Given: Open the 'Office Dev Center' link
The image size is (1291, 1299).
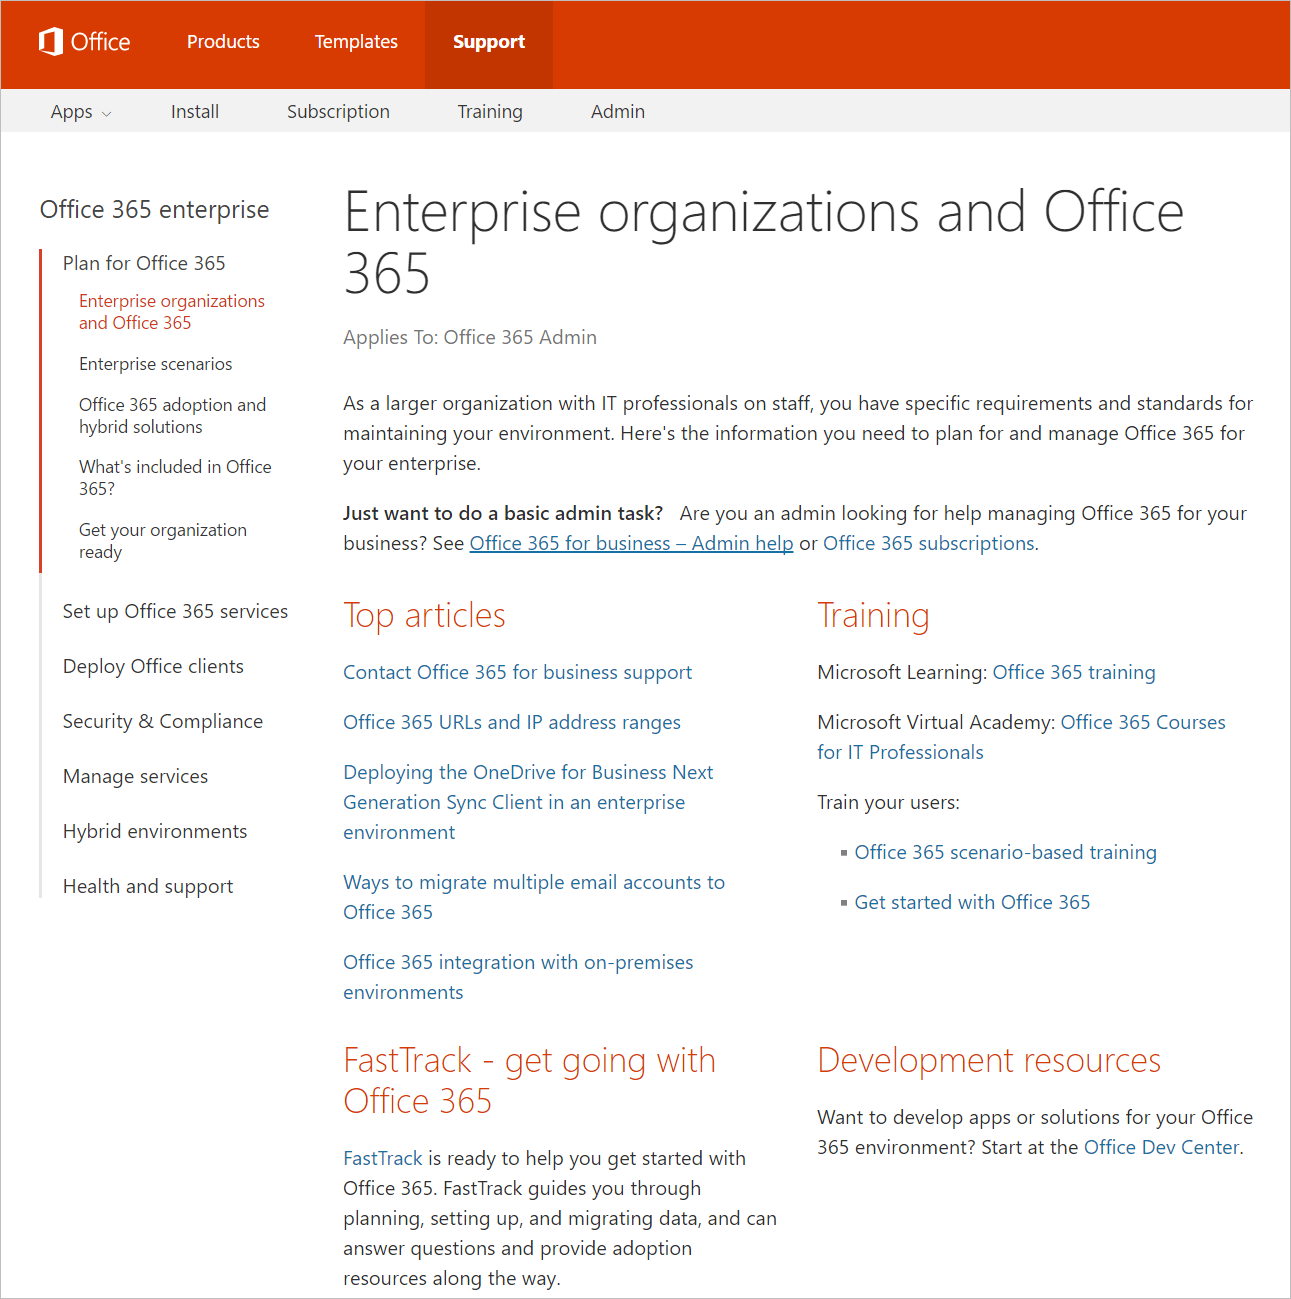Looking at the screenshot, I should 1161,1147.
